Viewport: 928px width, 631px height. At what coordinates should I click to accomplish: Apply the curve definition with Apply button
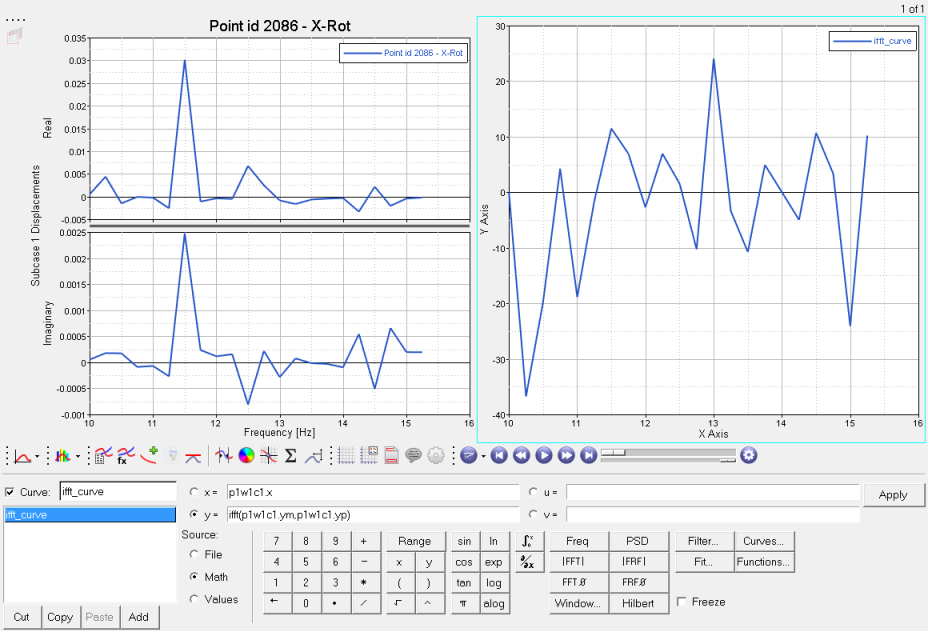893,494
